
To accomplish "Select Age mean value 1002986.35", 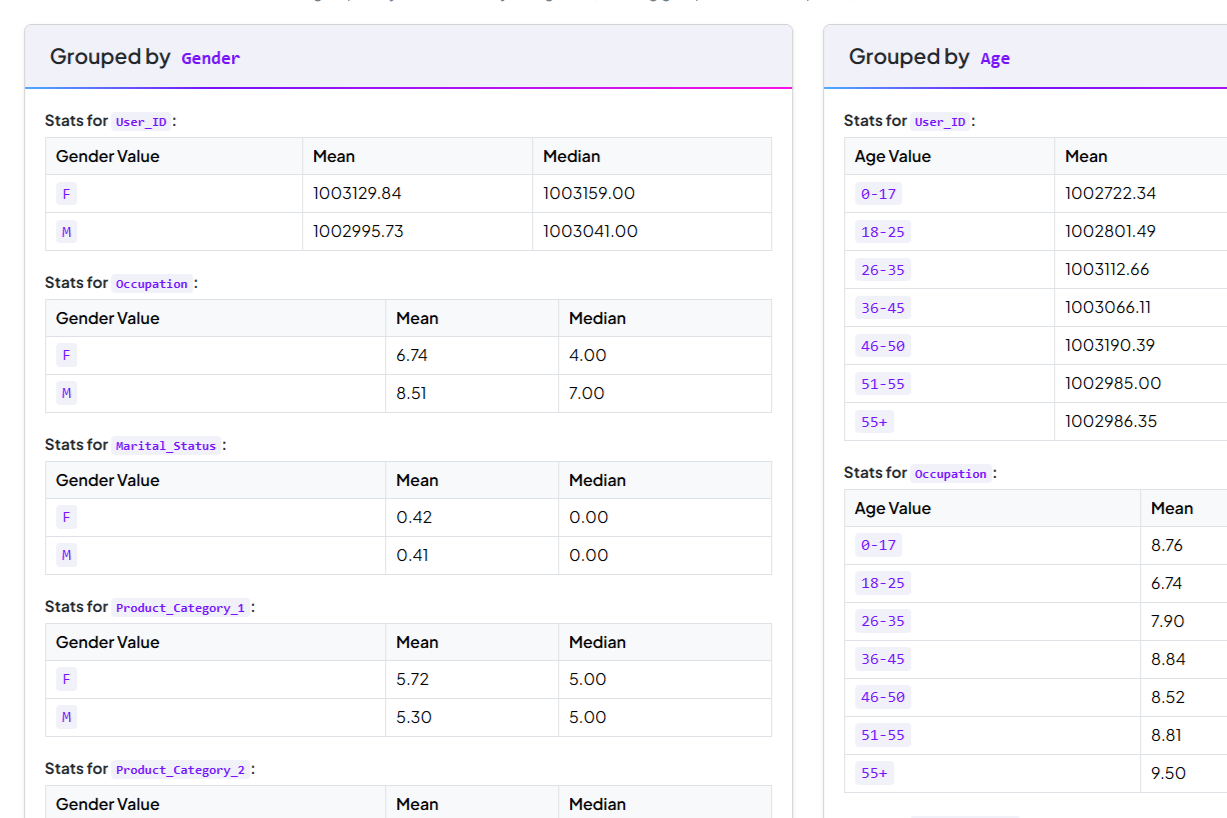I will pos(1111,421).
